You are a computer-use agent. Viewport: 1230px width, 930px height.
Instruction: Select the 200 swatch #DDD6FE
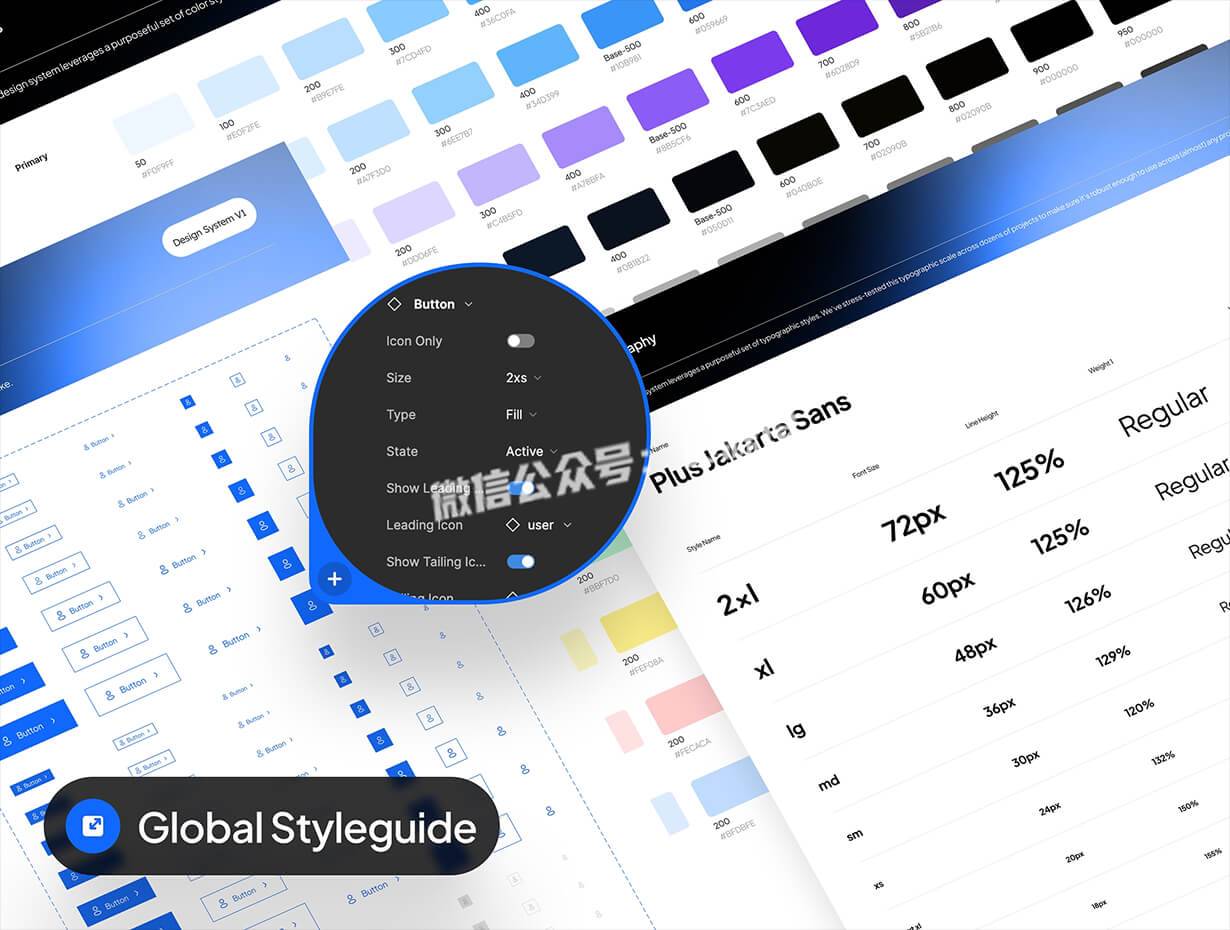pyautogui.click(x=414, y=212)
